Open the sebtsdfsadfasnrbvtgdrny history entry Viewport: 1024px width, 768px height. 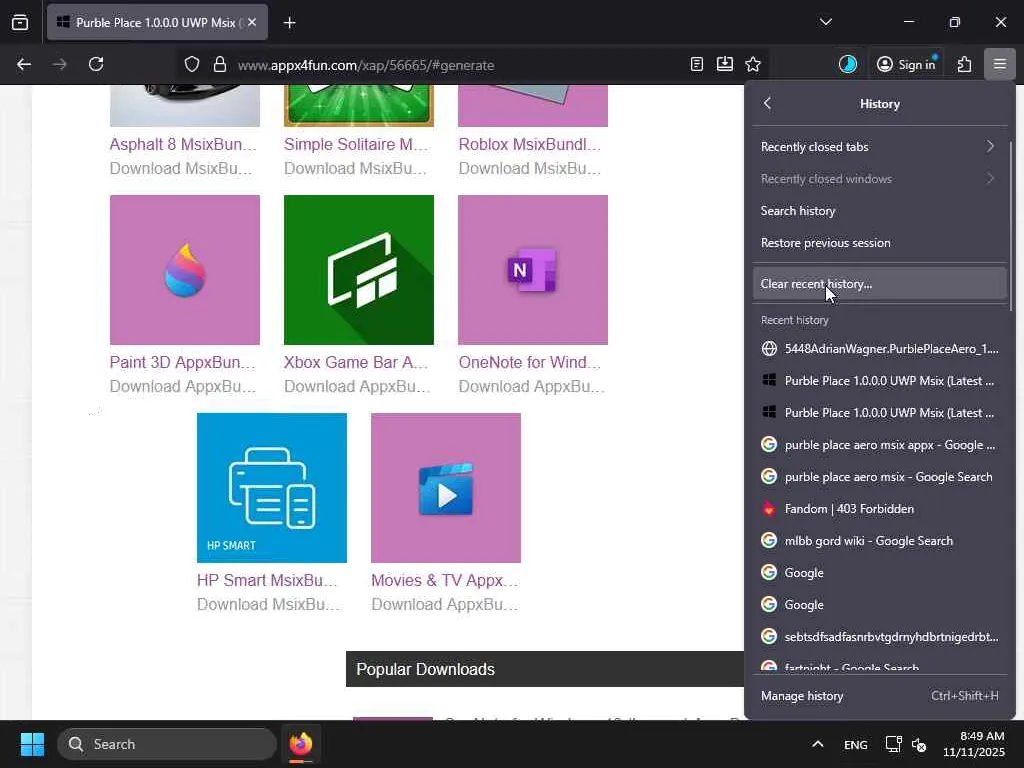(x=879, y=637)
